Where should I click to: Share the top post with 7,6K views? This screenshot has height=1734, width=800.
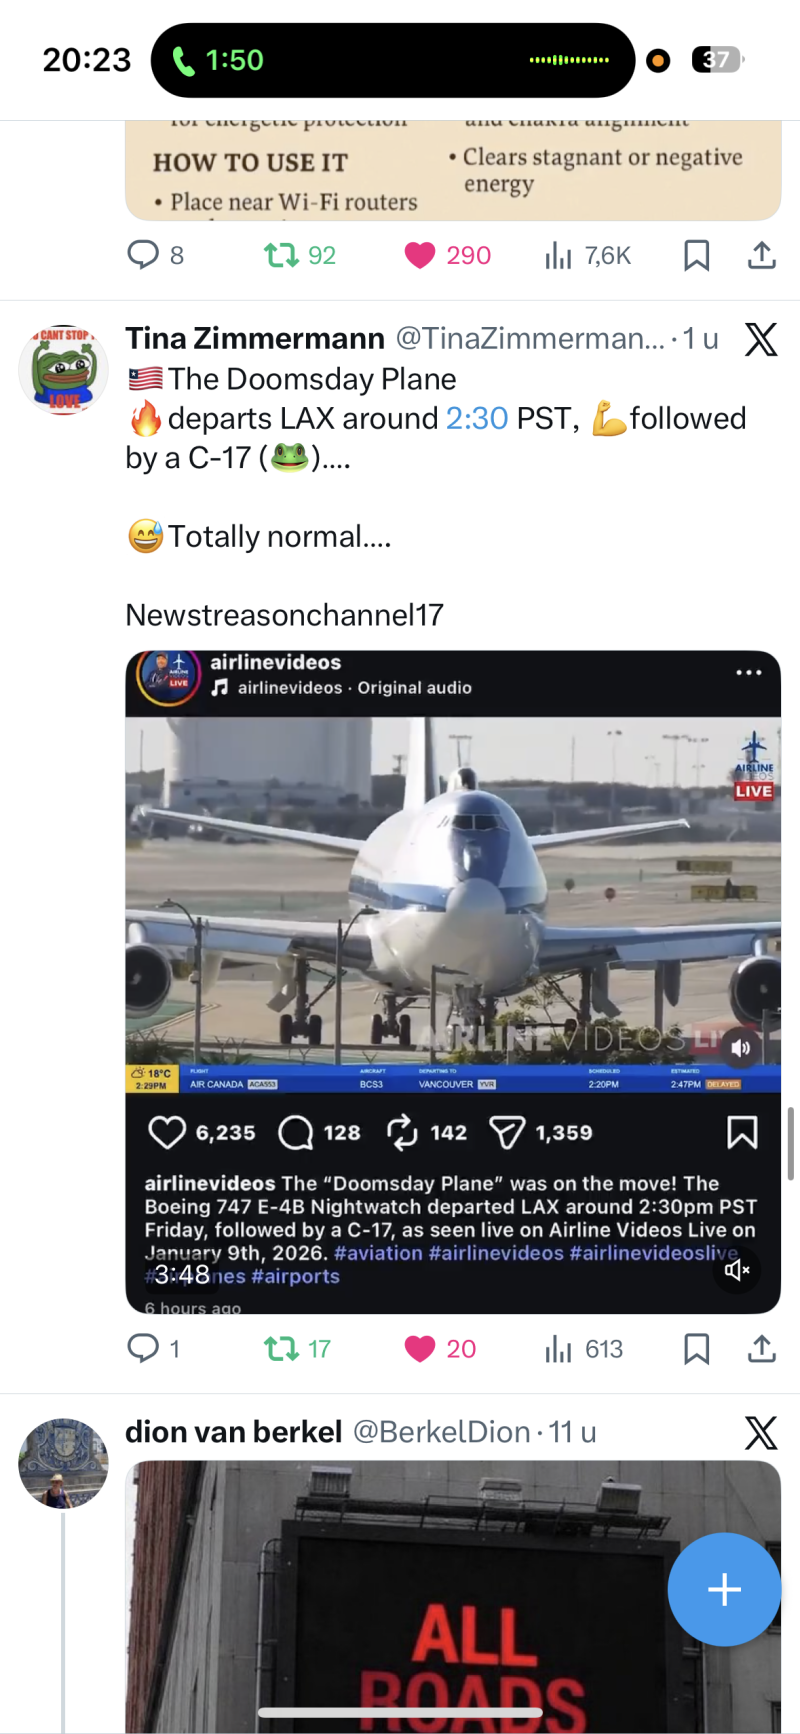click(x=762, y=256)
